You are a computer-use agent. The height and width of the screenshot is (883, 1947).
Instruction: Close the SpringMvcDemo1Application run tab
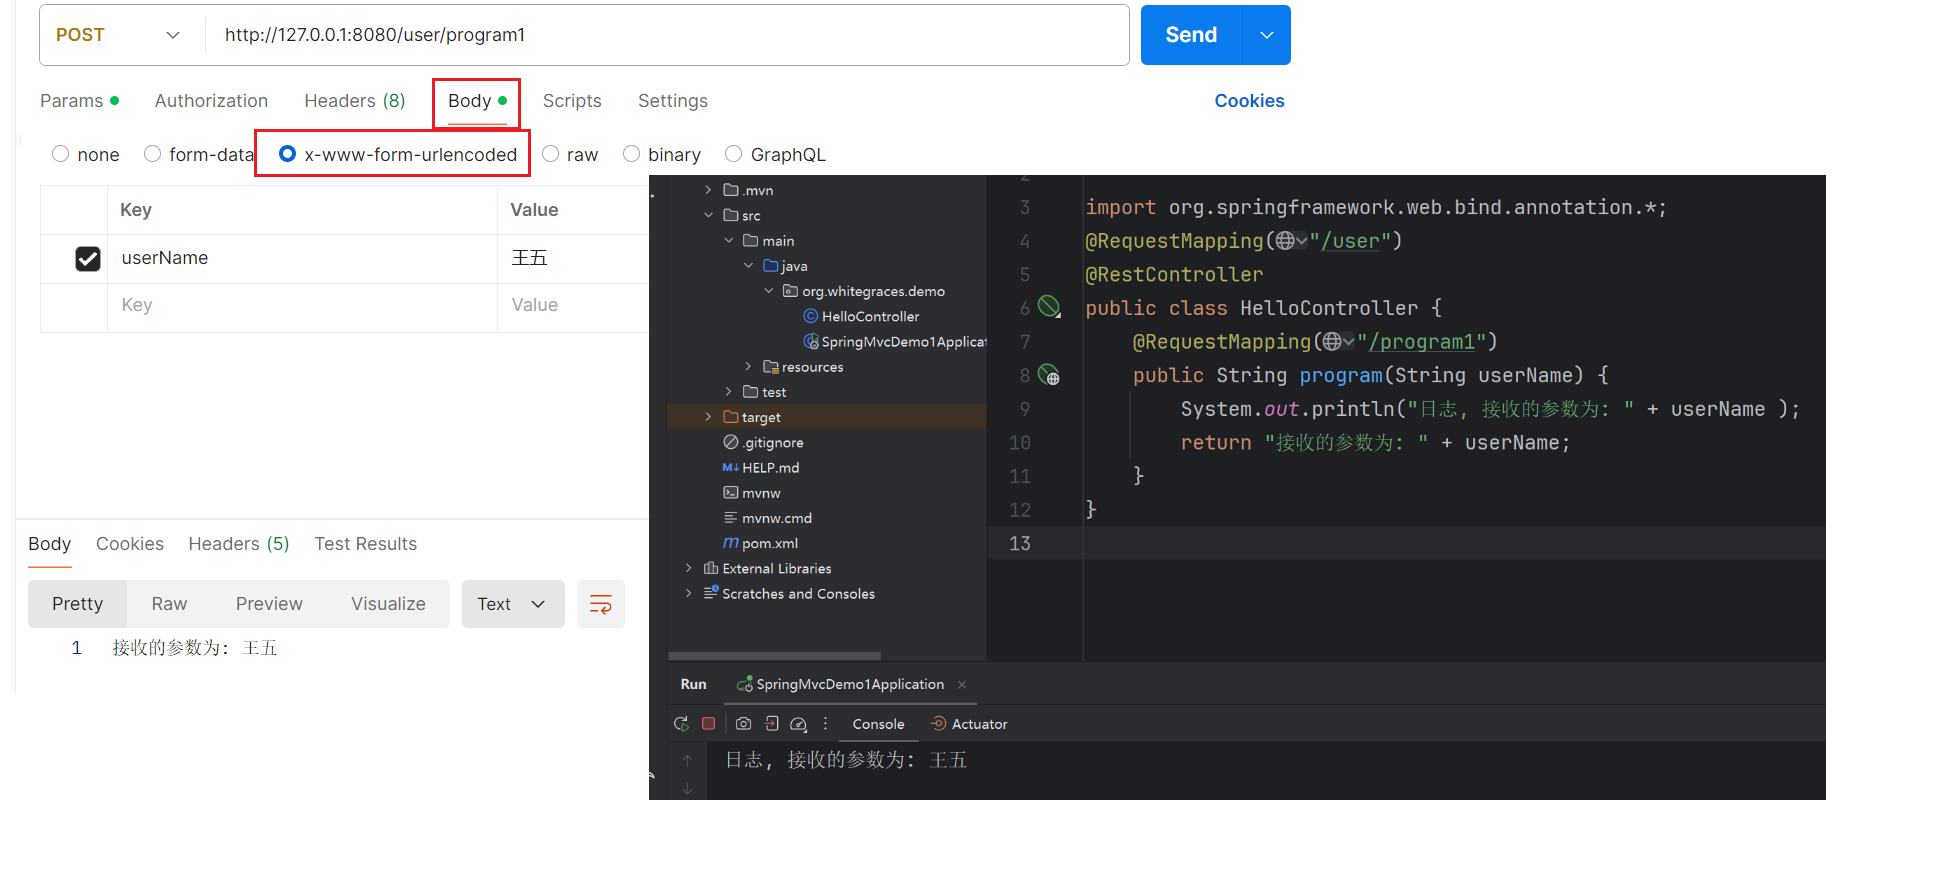[x=962, y=684]
